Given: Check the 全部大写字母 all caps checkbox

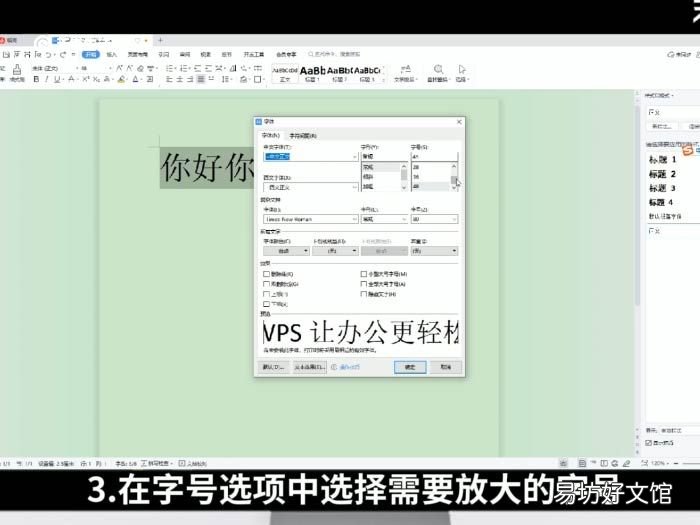Looking at the screenshot, I should (364, 284).
